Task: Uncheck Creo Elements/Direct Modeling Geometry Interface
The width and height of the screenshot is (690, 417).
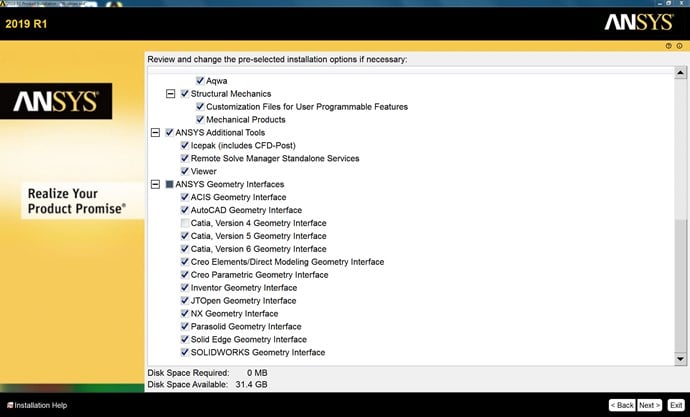Action: point(185,262)
